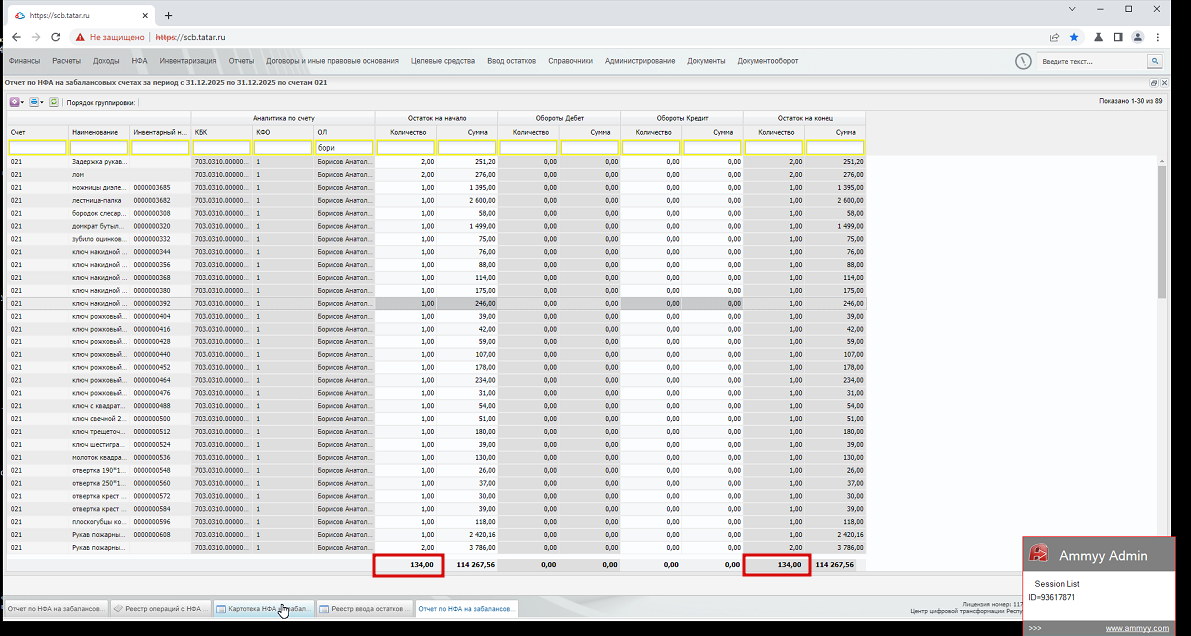Click the blue bookmark star icon
The width and height of the screenshot is (1191, 636).
(x=1074, y=37)
